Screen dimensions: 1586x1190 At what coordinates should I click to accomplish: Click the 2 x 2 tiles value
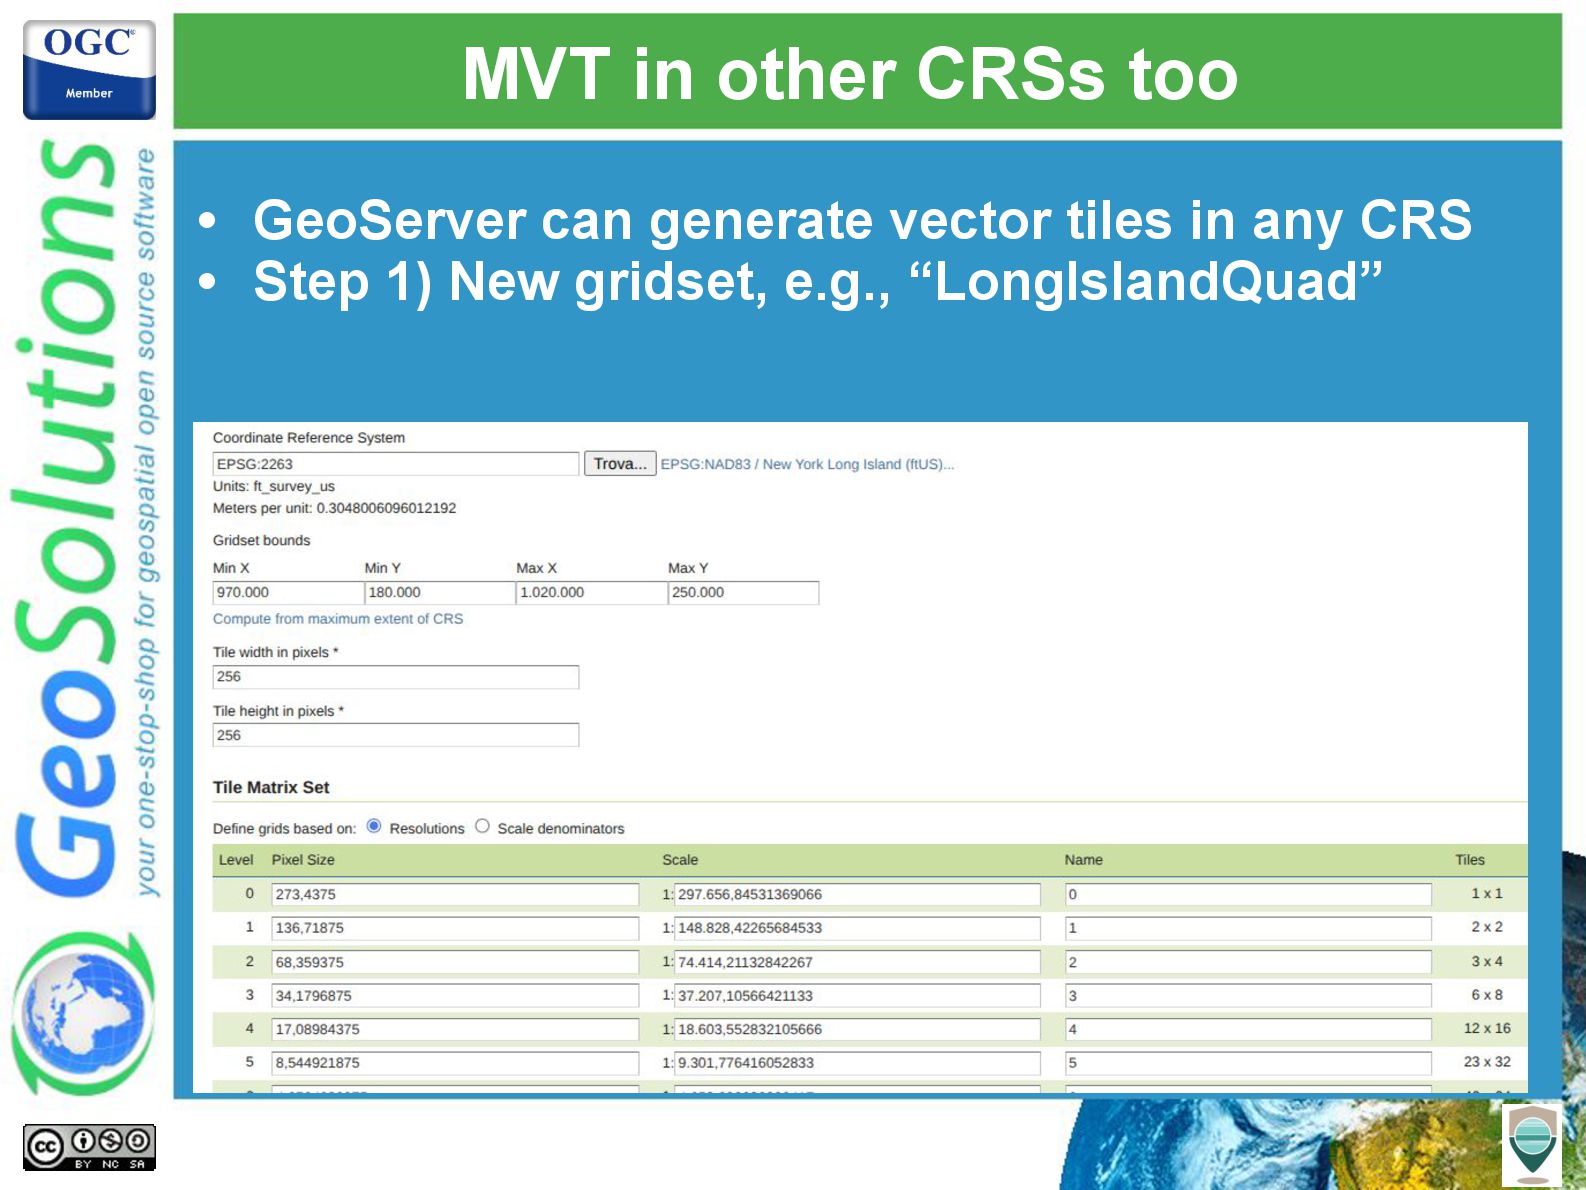tap(1487, 927)
